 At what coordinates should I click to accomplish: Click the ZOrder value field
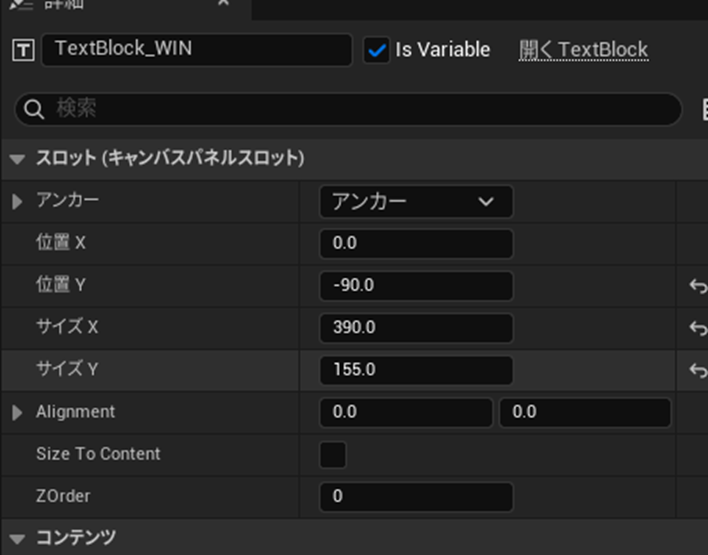[415, 496]
